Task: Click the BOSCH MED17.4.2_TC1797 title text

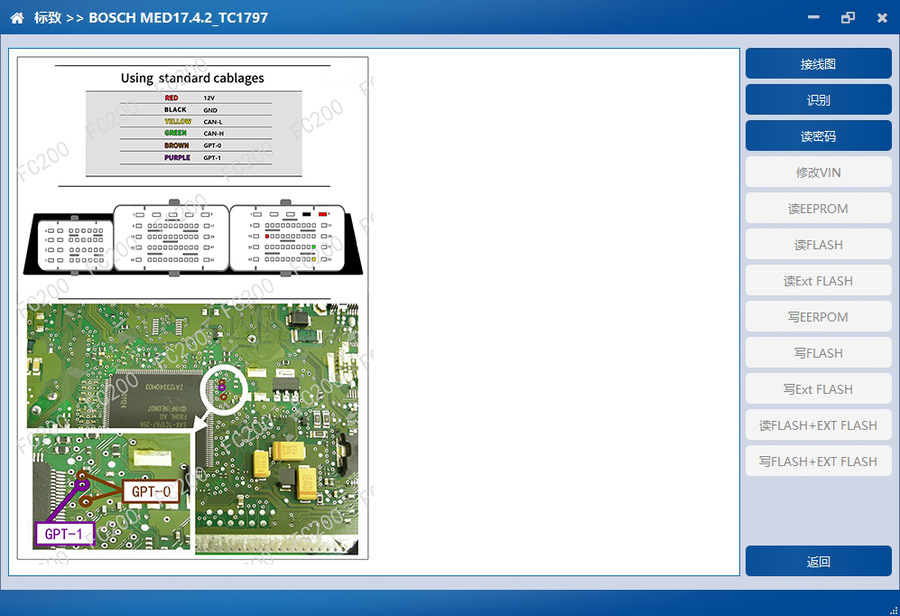Action: 178,18
